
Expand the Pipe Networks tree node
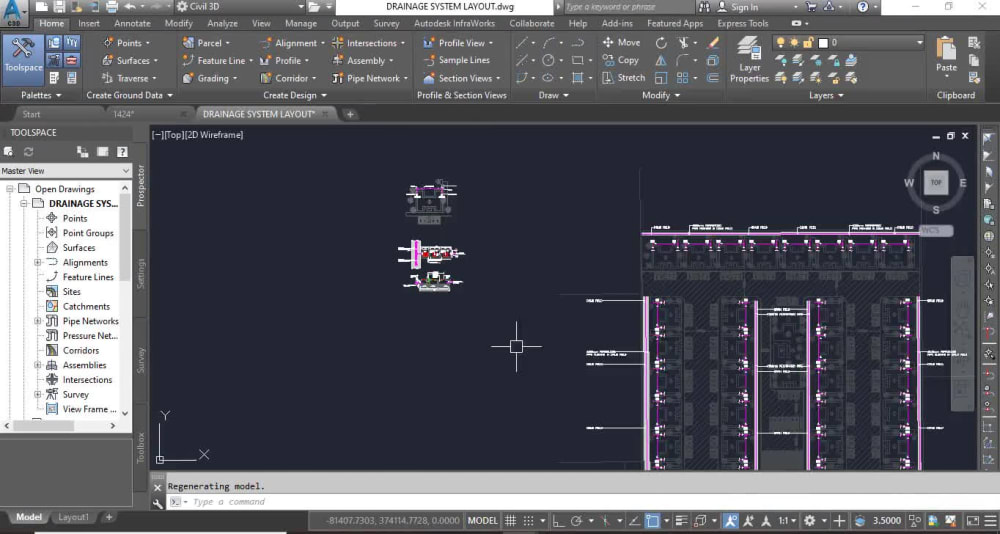coord(38,321)
